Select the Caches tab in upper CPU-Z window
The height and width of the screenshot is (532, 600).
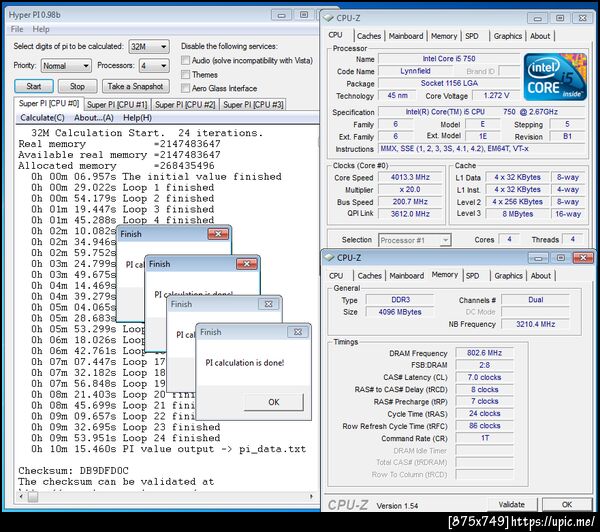369,36
